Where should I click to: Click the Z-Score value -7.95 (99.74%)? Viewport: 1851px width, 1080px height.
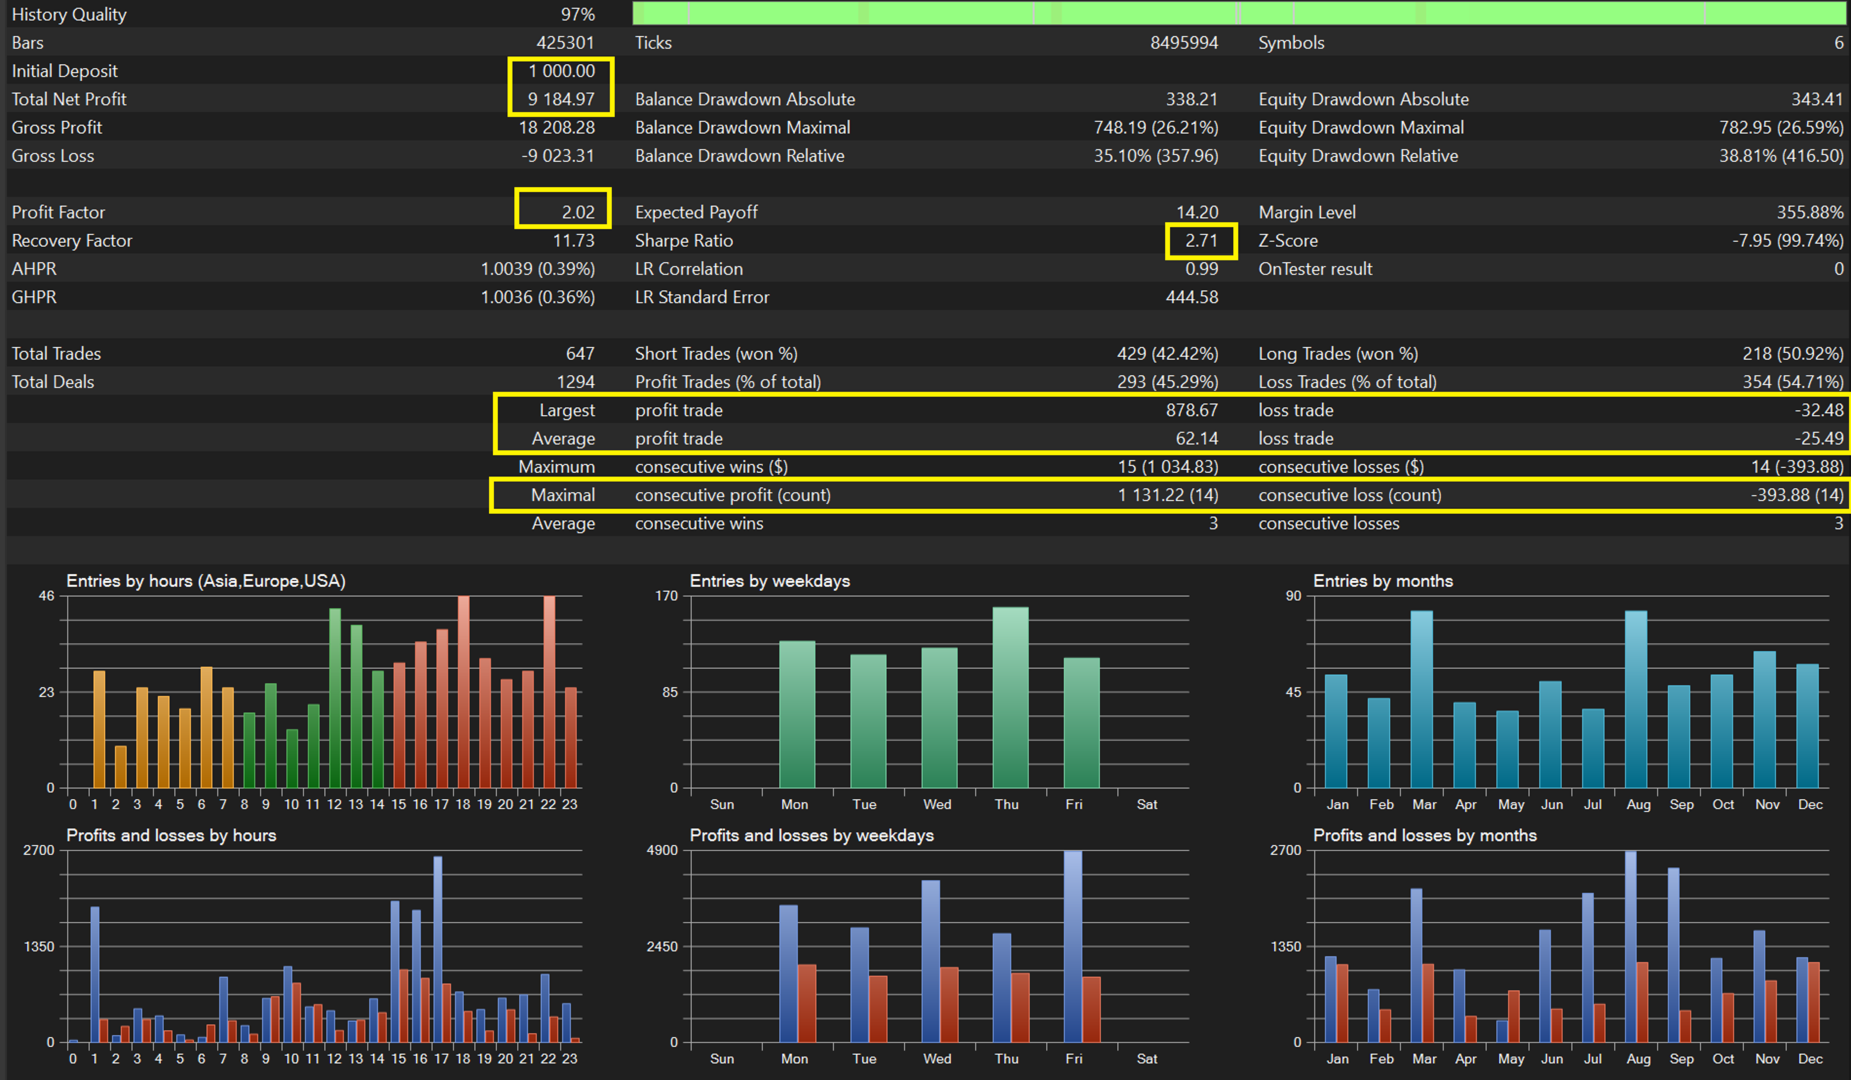point(1787,240)
